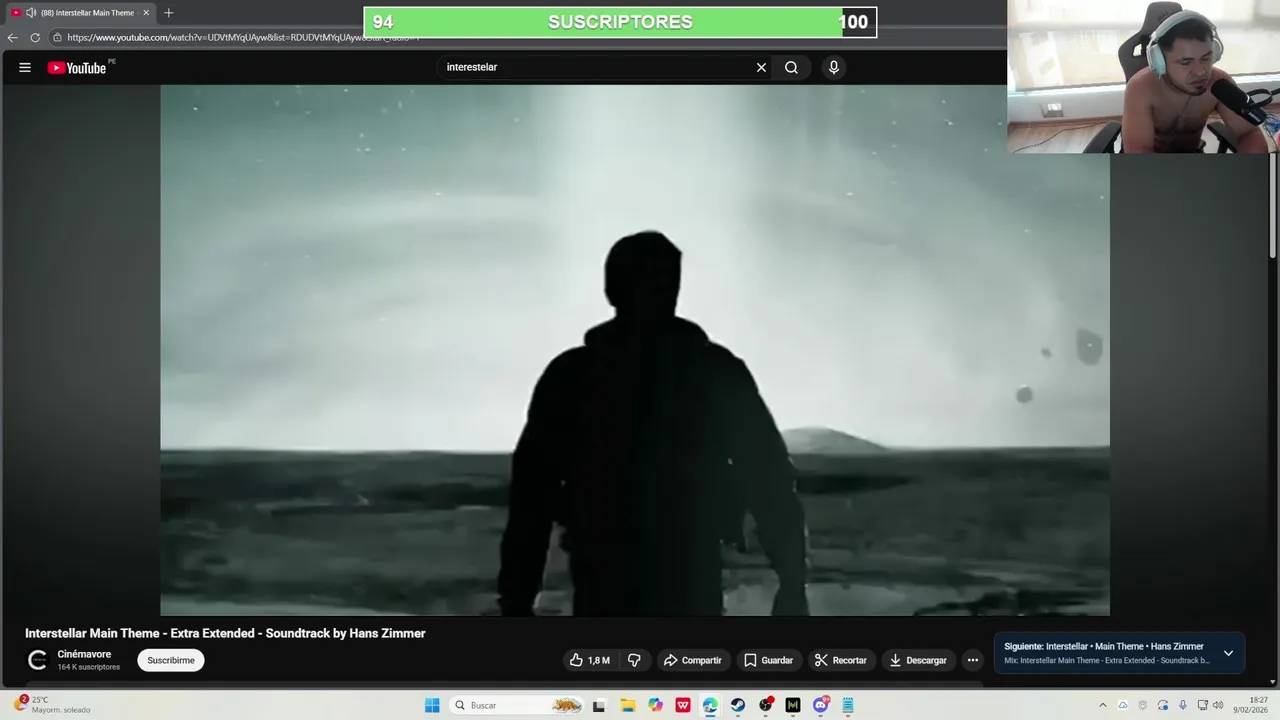Image resolution: width=1280 pixels, height=720 pixels.
Task: Click the taskbar Buscar search box
Action: click(517, 705)
